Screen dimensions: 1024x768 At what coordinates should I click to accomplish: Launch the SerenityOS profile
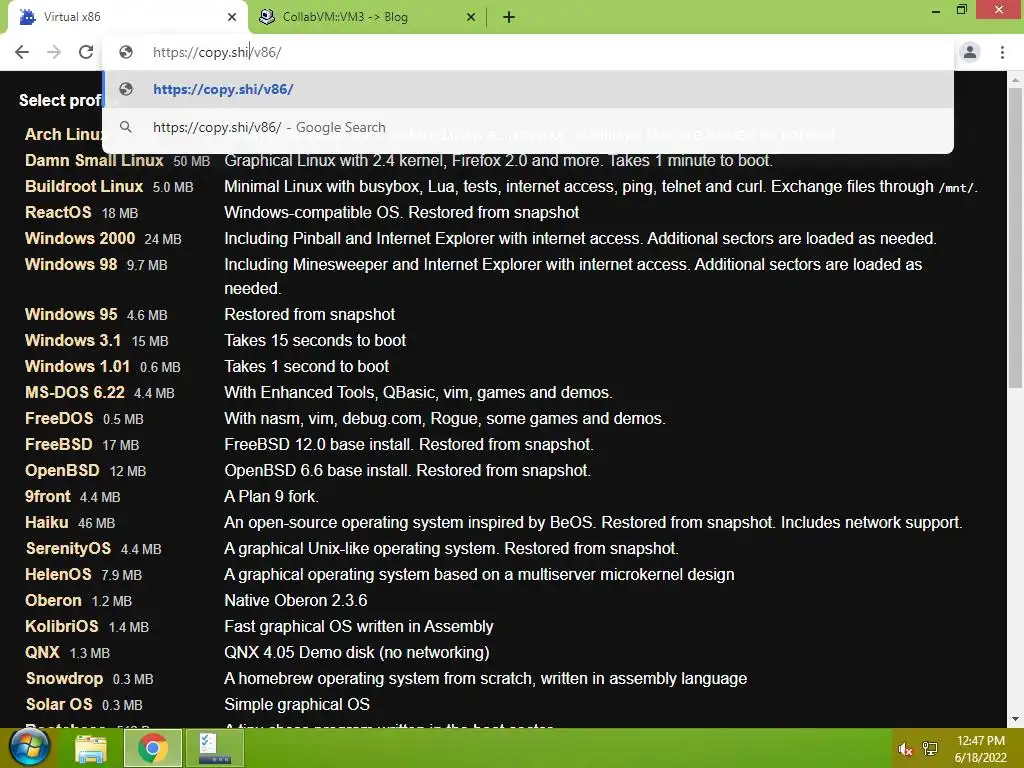pos(68,549)
